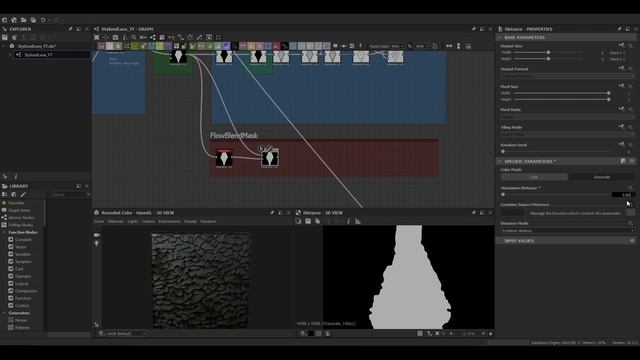Open the Lights menu in 3D view

(133, 221)
